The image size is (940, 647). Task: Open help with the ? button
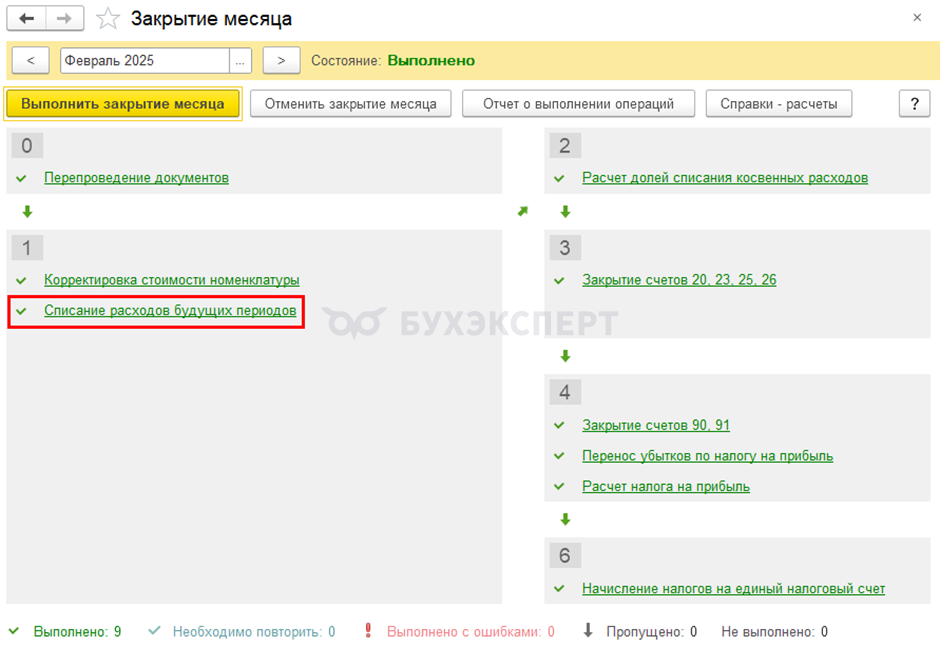point(915,104)
